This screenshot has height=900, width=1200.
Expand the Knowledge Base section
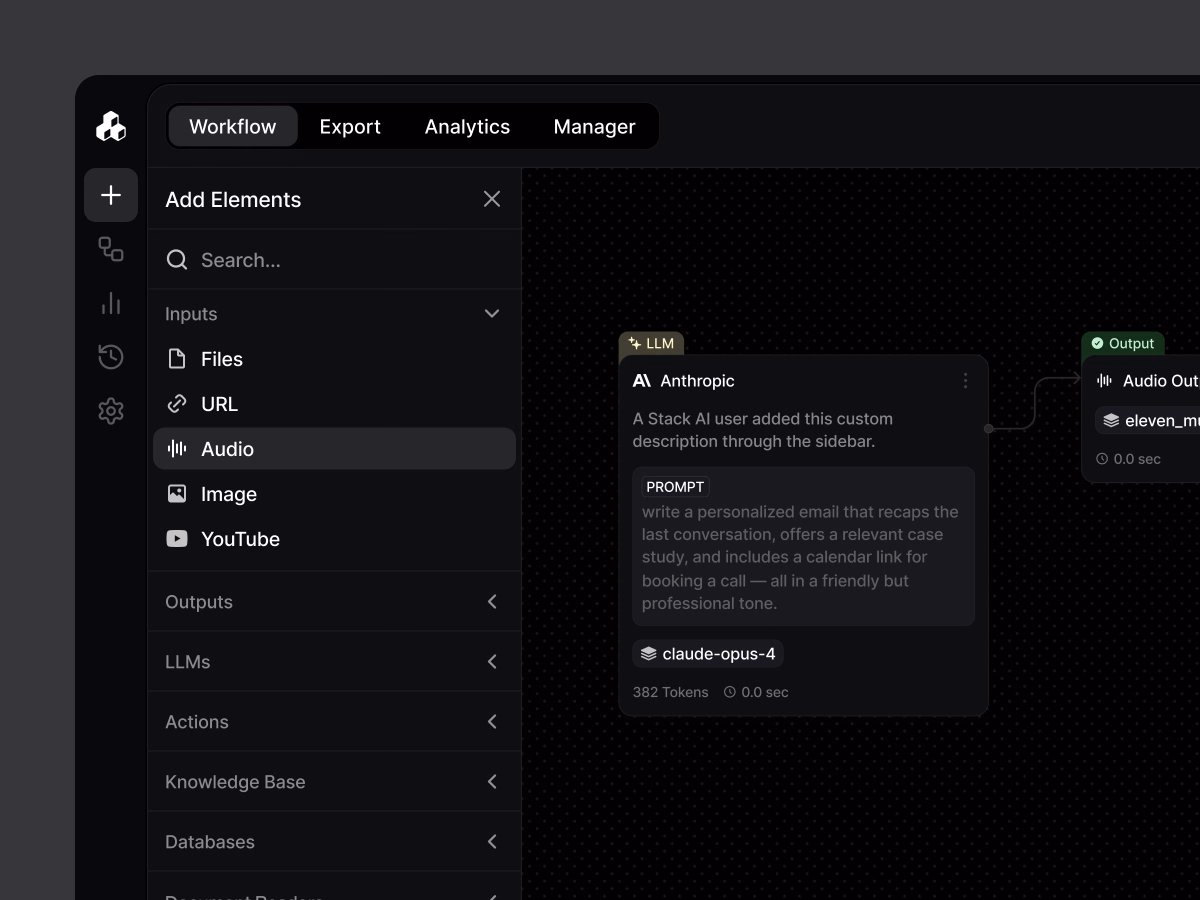click(335, 782)
